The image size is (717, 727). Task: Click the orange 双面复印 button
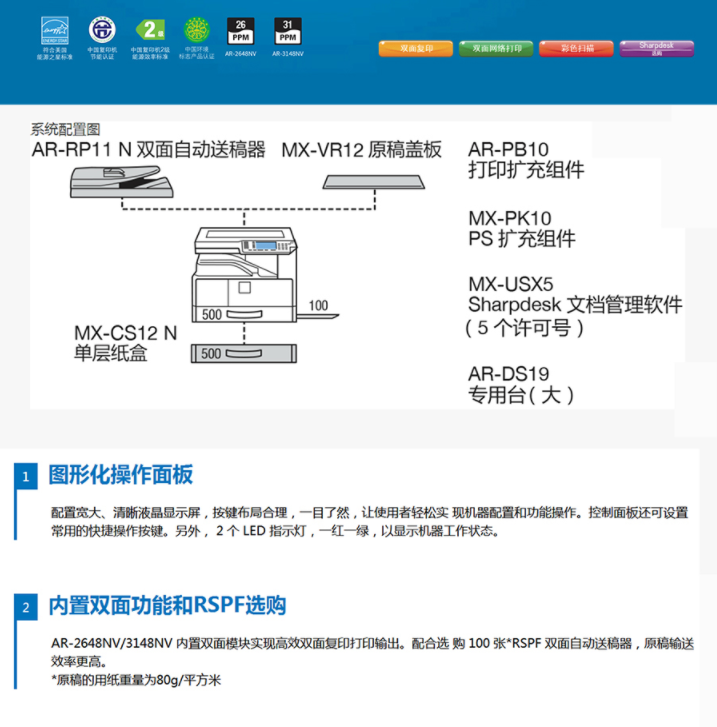click(x=416, y=49)
